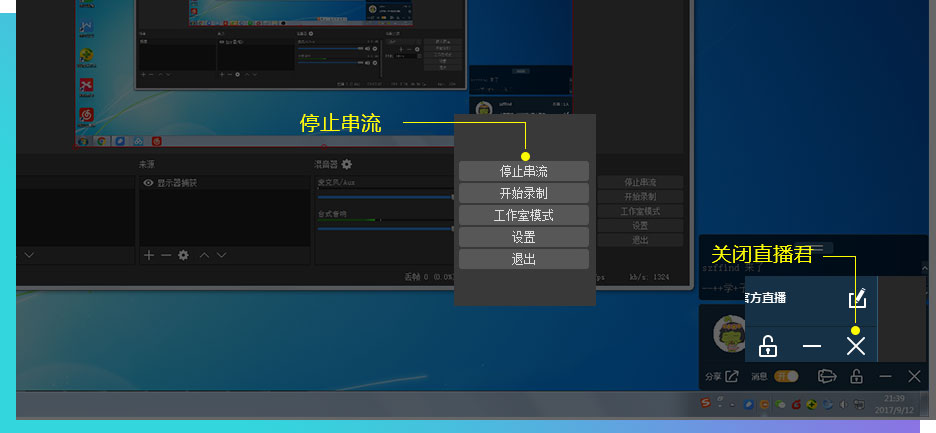Click the magnified 停止串流 button

tap(524, 171)
